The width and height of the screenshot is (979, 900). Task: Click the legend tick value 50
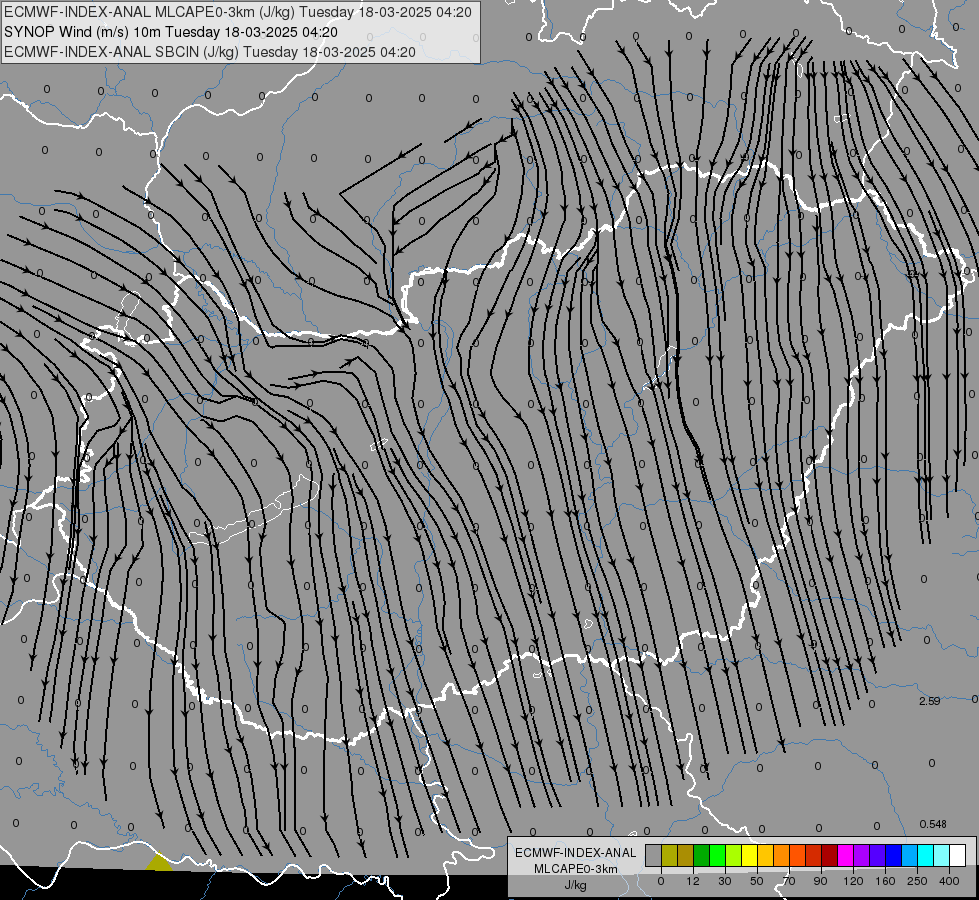coord(757,881)
